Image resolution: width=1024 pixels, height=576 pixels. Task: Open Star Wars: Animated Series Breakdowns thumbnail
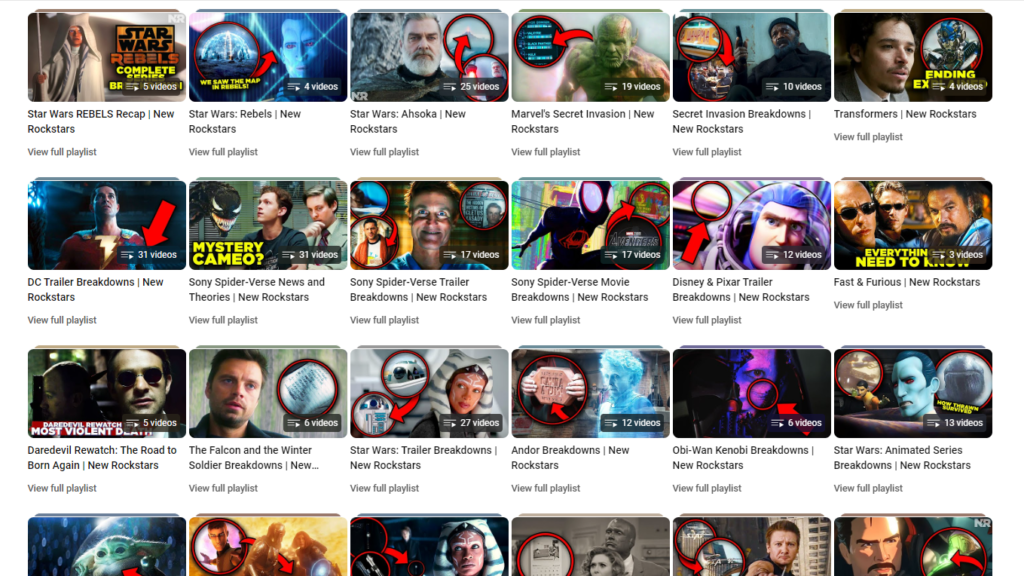tap(913, 393)
